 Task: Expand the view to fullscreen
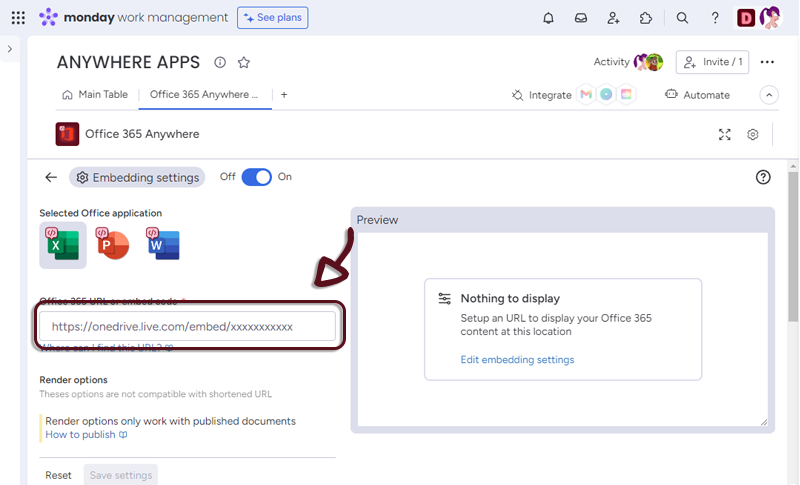(x=725, y=135)
